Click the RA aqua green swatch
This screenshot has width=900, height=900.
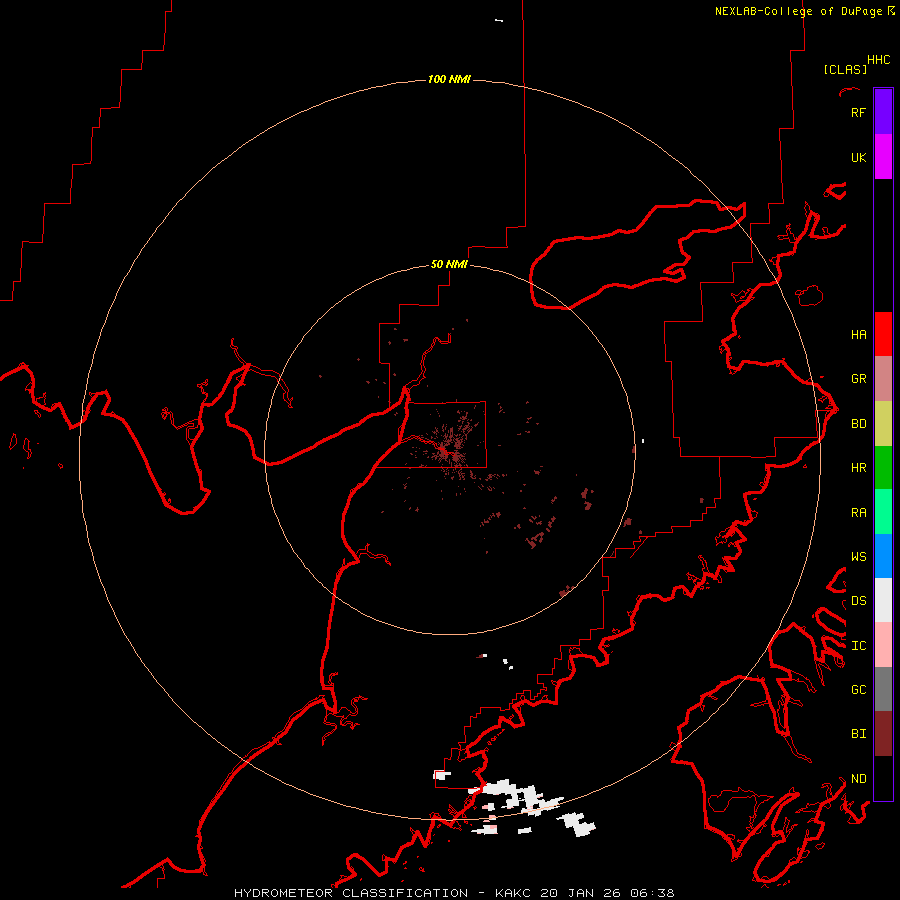(x=883, y=512)
